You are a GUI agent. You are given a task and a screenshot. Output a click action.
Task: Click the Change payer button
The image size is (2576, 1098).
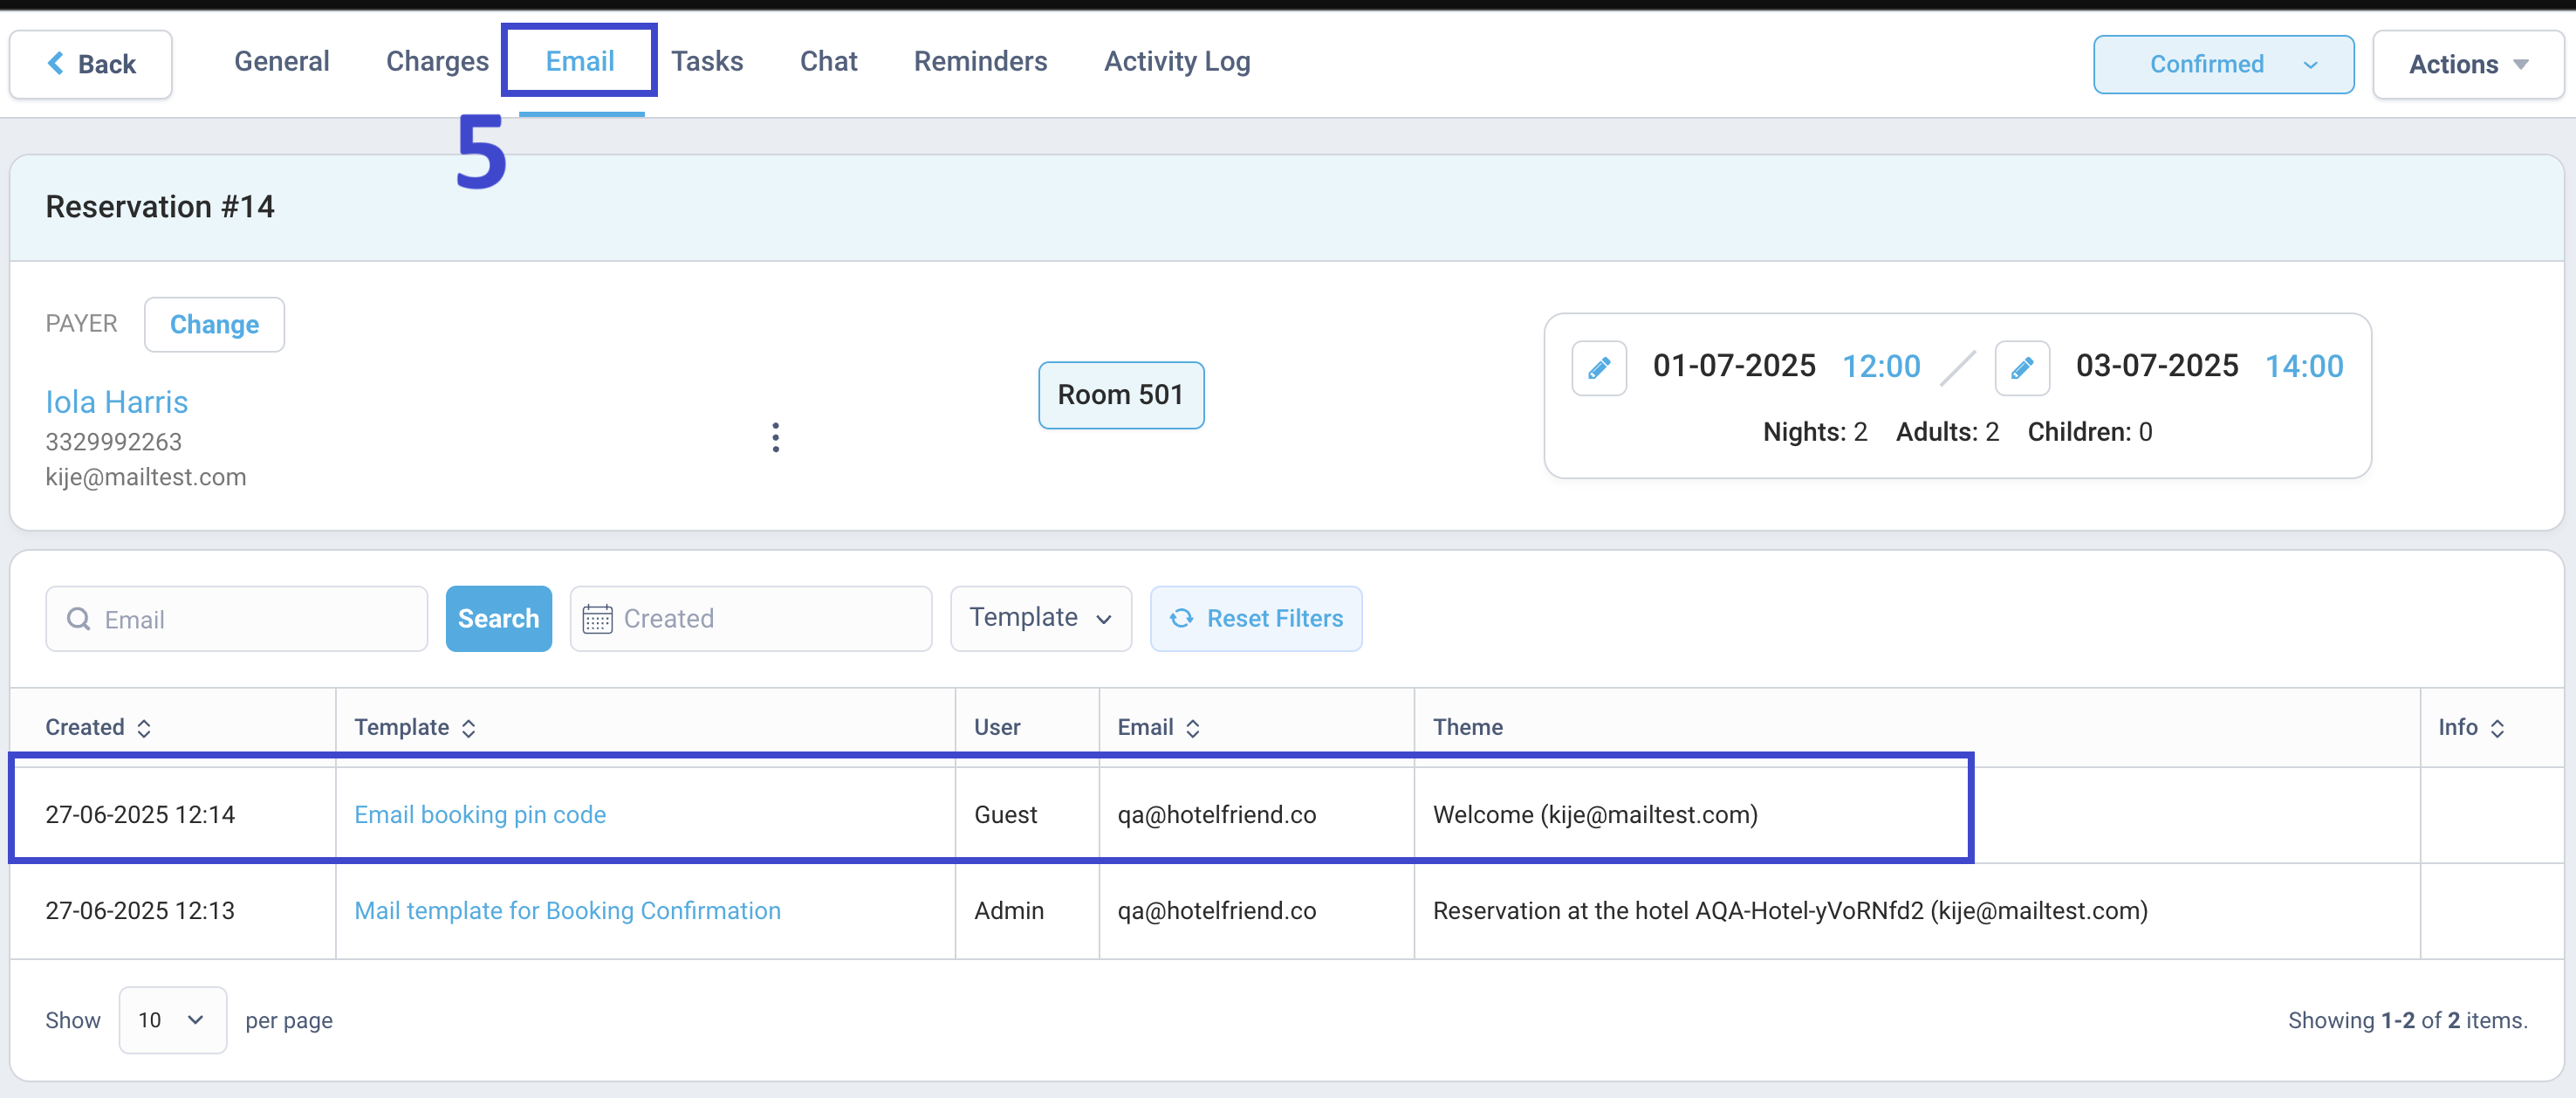point(214,324)
